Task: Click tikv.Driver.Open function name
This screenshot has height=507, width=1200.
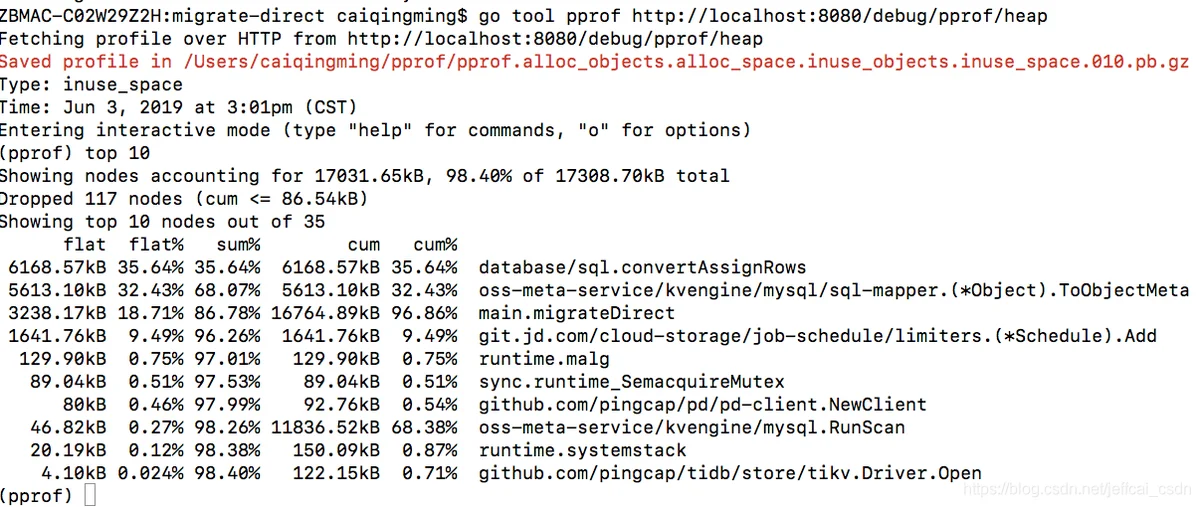Action: pos(730,474)
